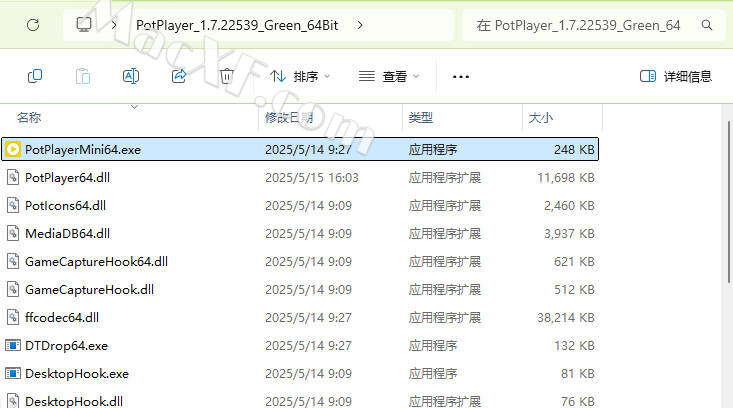Open PotPlayer_1.7.22539_Green_64Bit breadcrumb segment
This screenshot has height=408, width=733.
(237, 25)
